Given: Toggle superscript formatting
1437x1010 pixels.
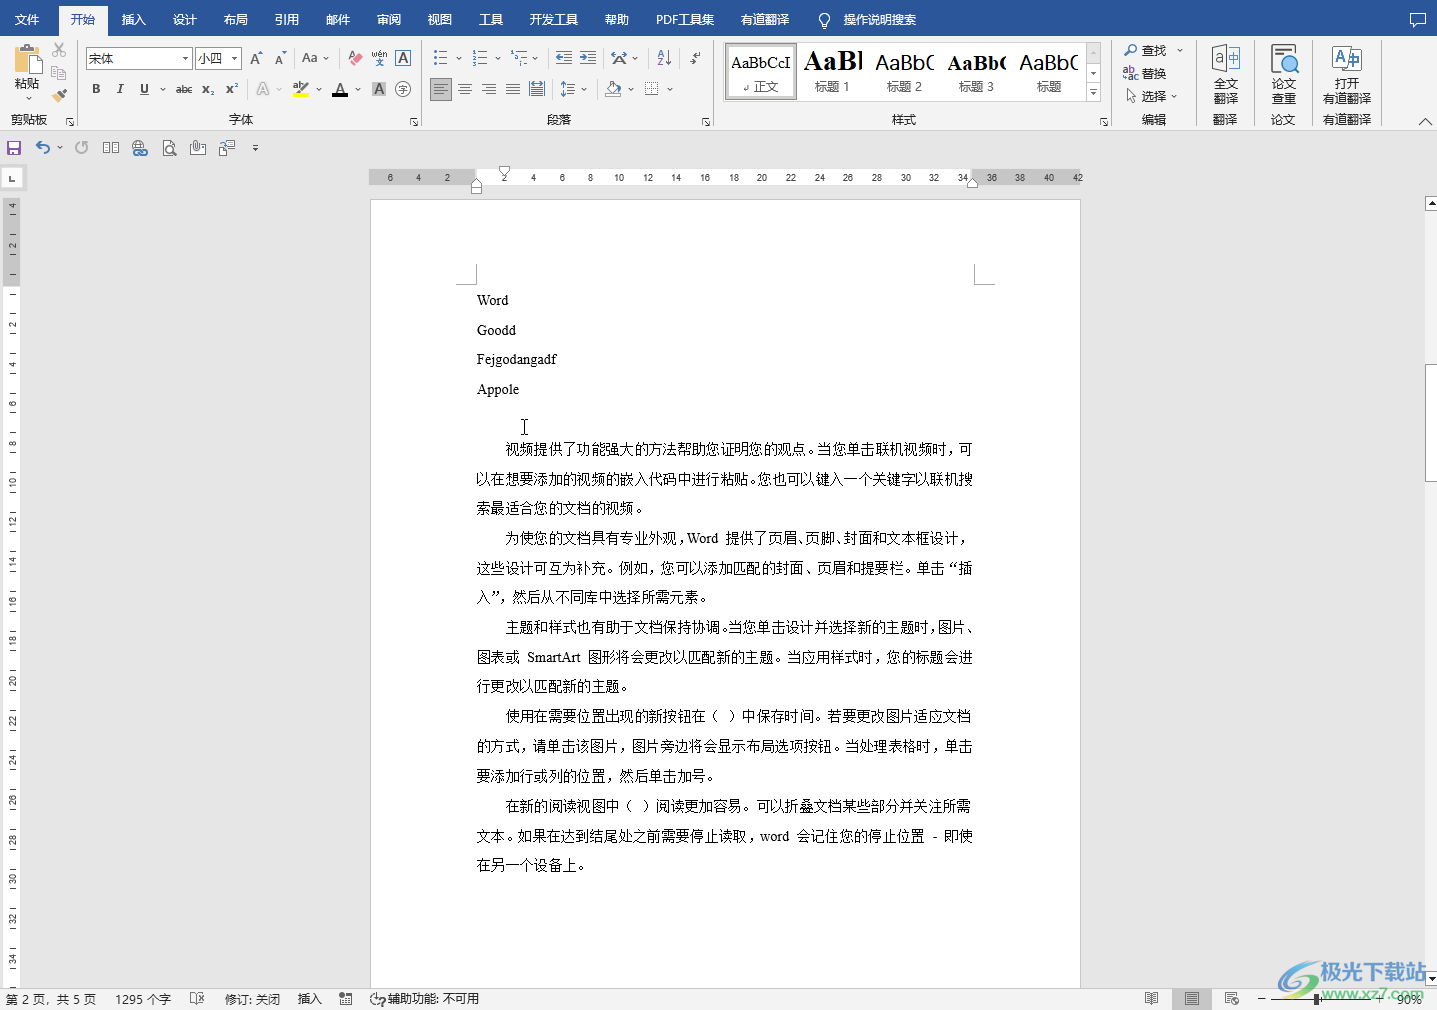Looking at the screenshot, I should [x=232, y=89].
